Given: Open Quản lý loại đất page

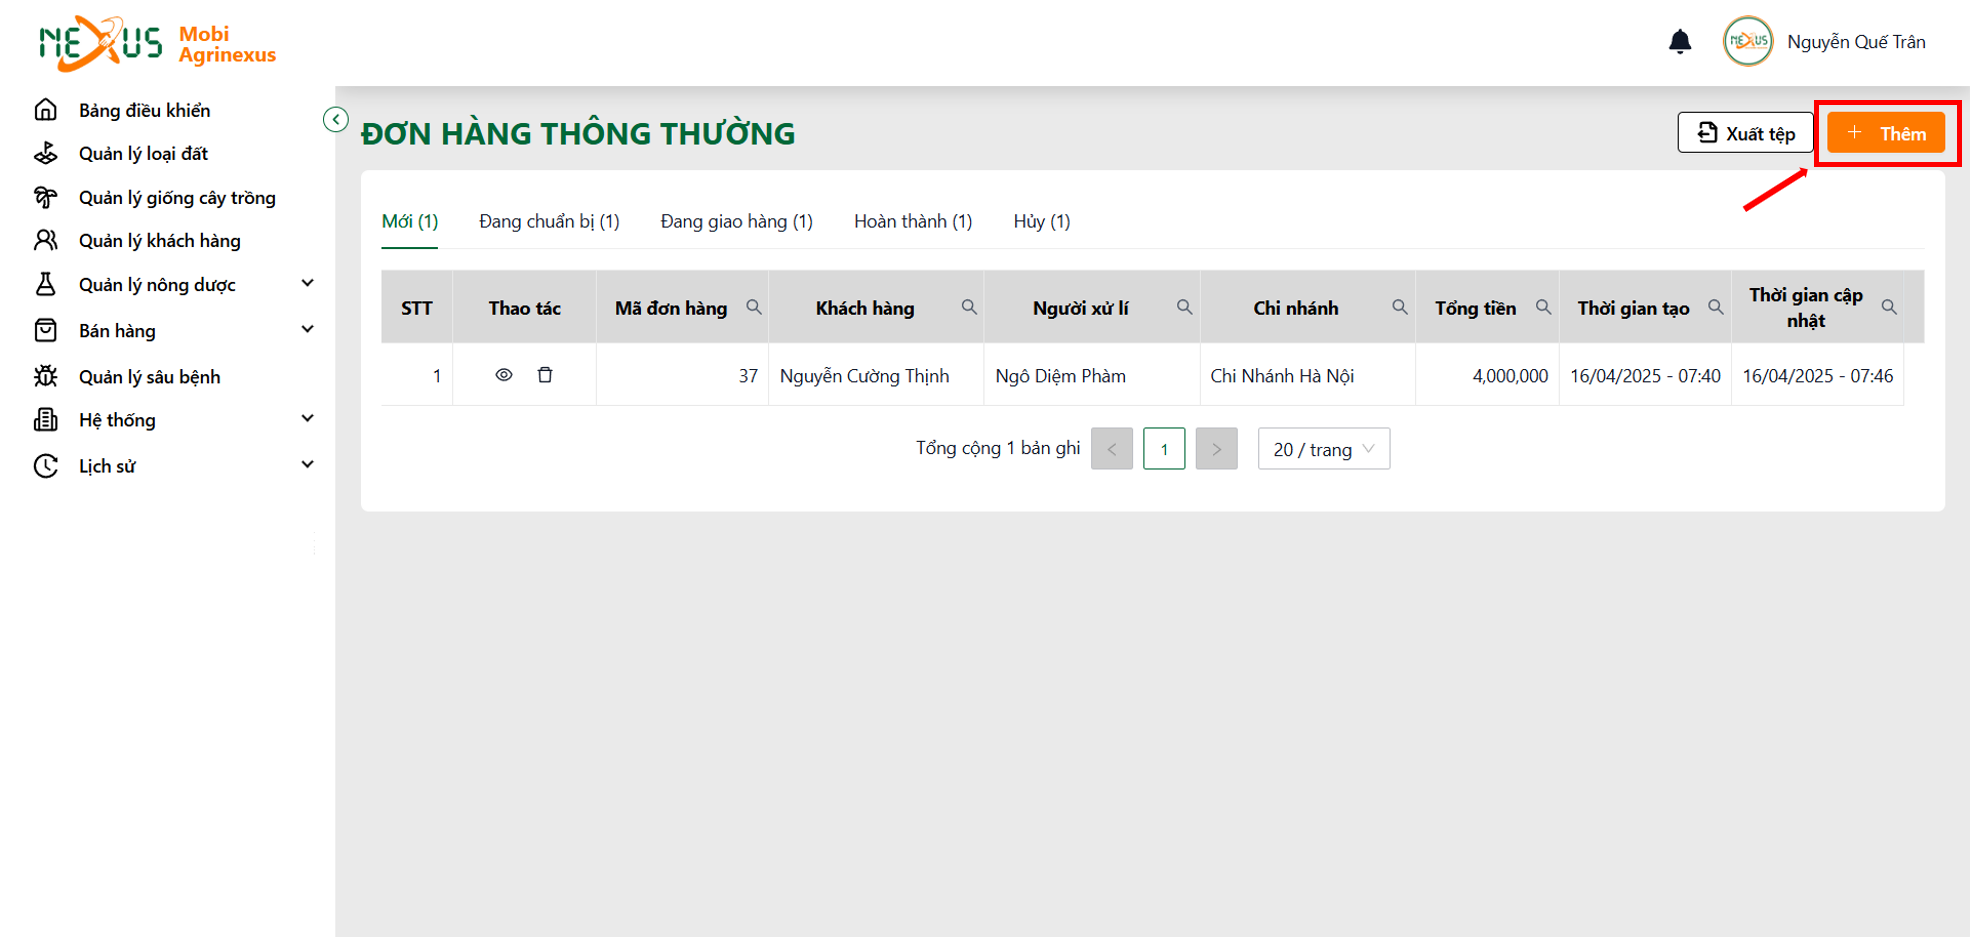Looking at the screenshot, I should 144,153.
